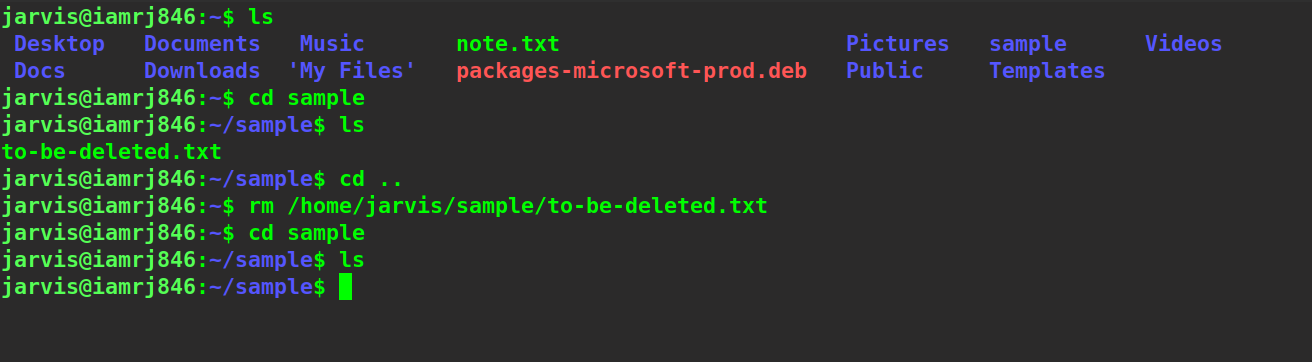Click the Documents directory in listing
Viewport: 1312px width, 362px height.
202,44
